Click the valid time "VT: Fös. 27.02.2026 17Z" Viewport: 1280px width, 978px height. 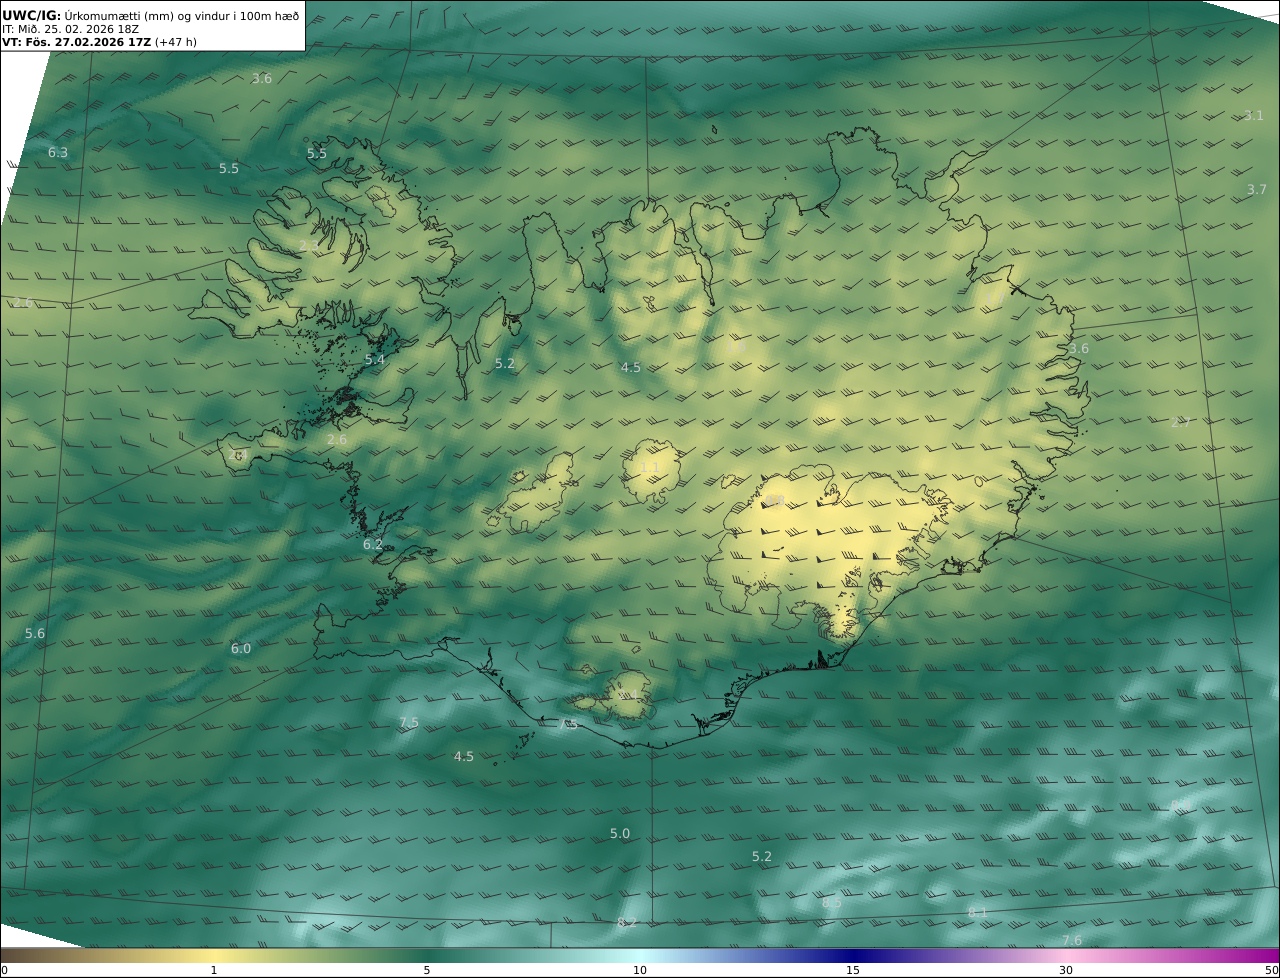coord(76,42)
